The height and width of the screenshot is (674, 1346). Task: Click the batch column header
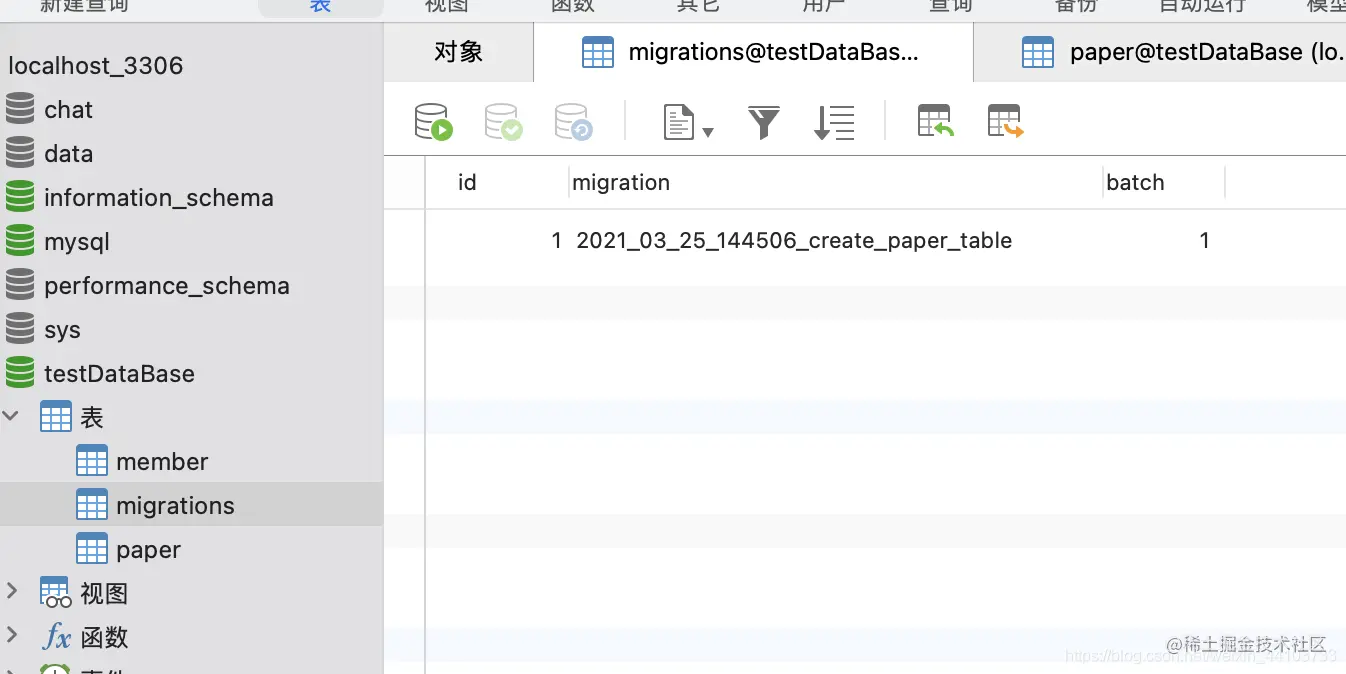pos(1164,182)
